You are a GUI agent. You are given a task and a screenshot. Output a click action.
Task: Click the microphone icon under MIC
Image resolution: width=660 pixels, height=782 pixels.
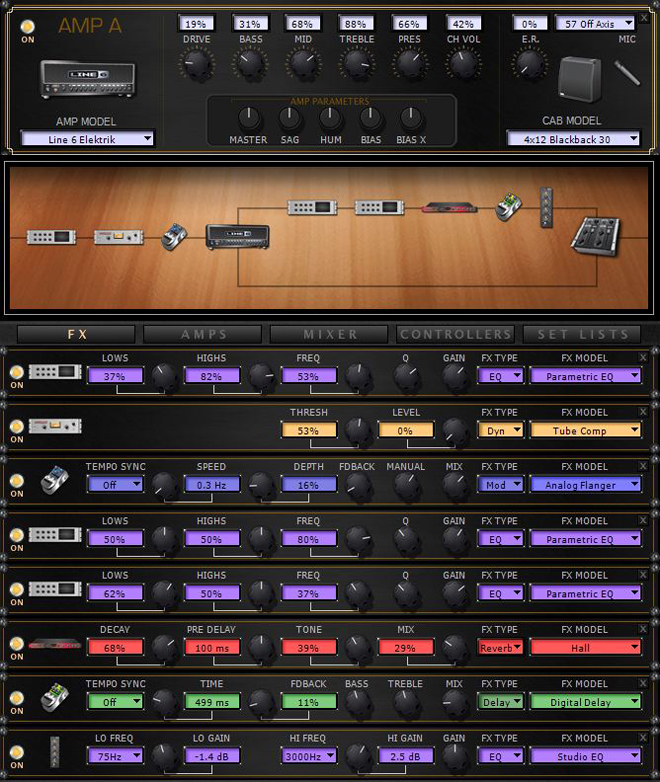627,73
